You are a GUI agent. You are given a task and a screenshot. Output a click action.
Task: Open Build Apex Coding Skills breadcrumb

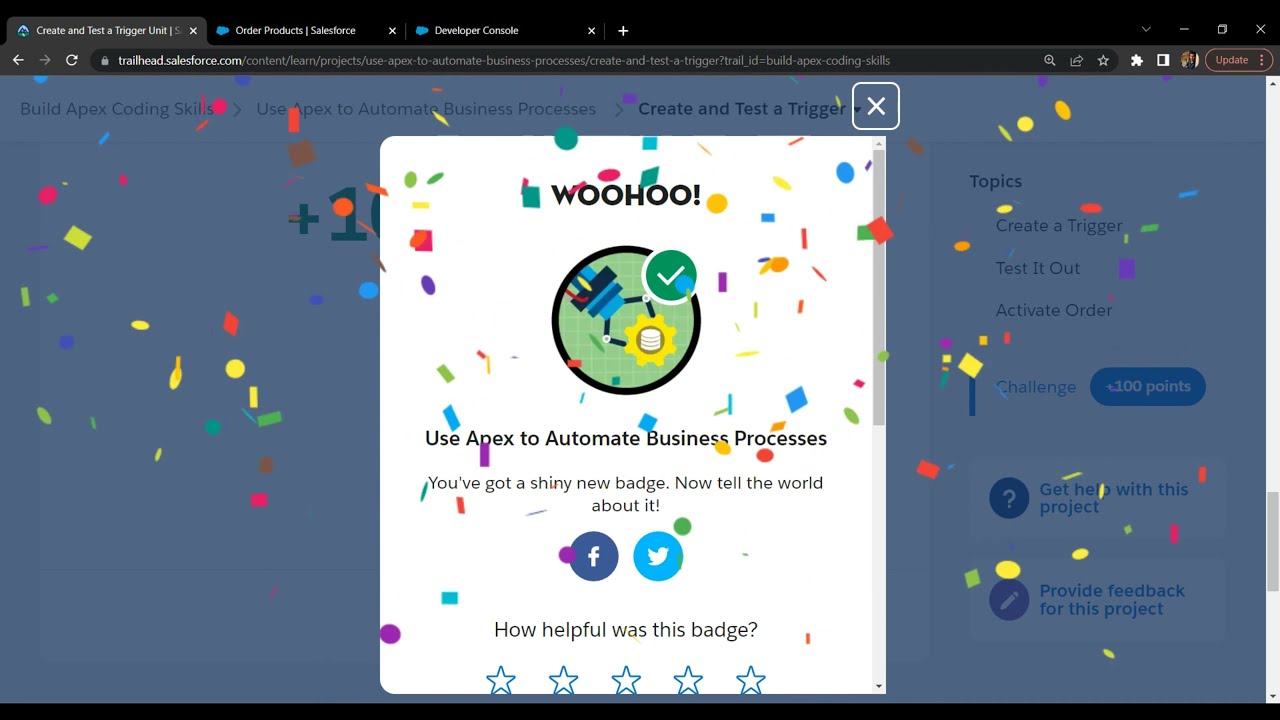click(x=117, y=108)
